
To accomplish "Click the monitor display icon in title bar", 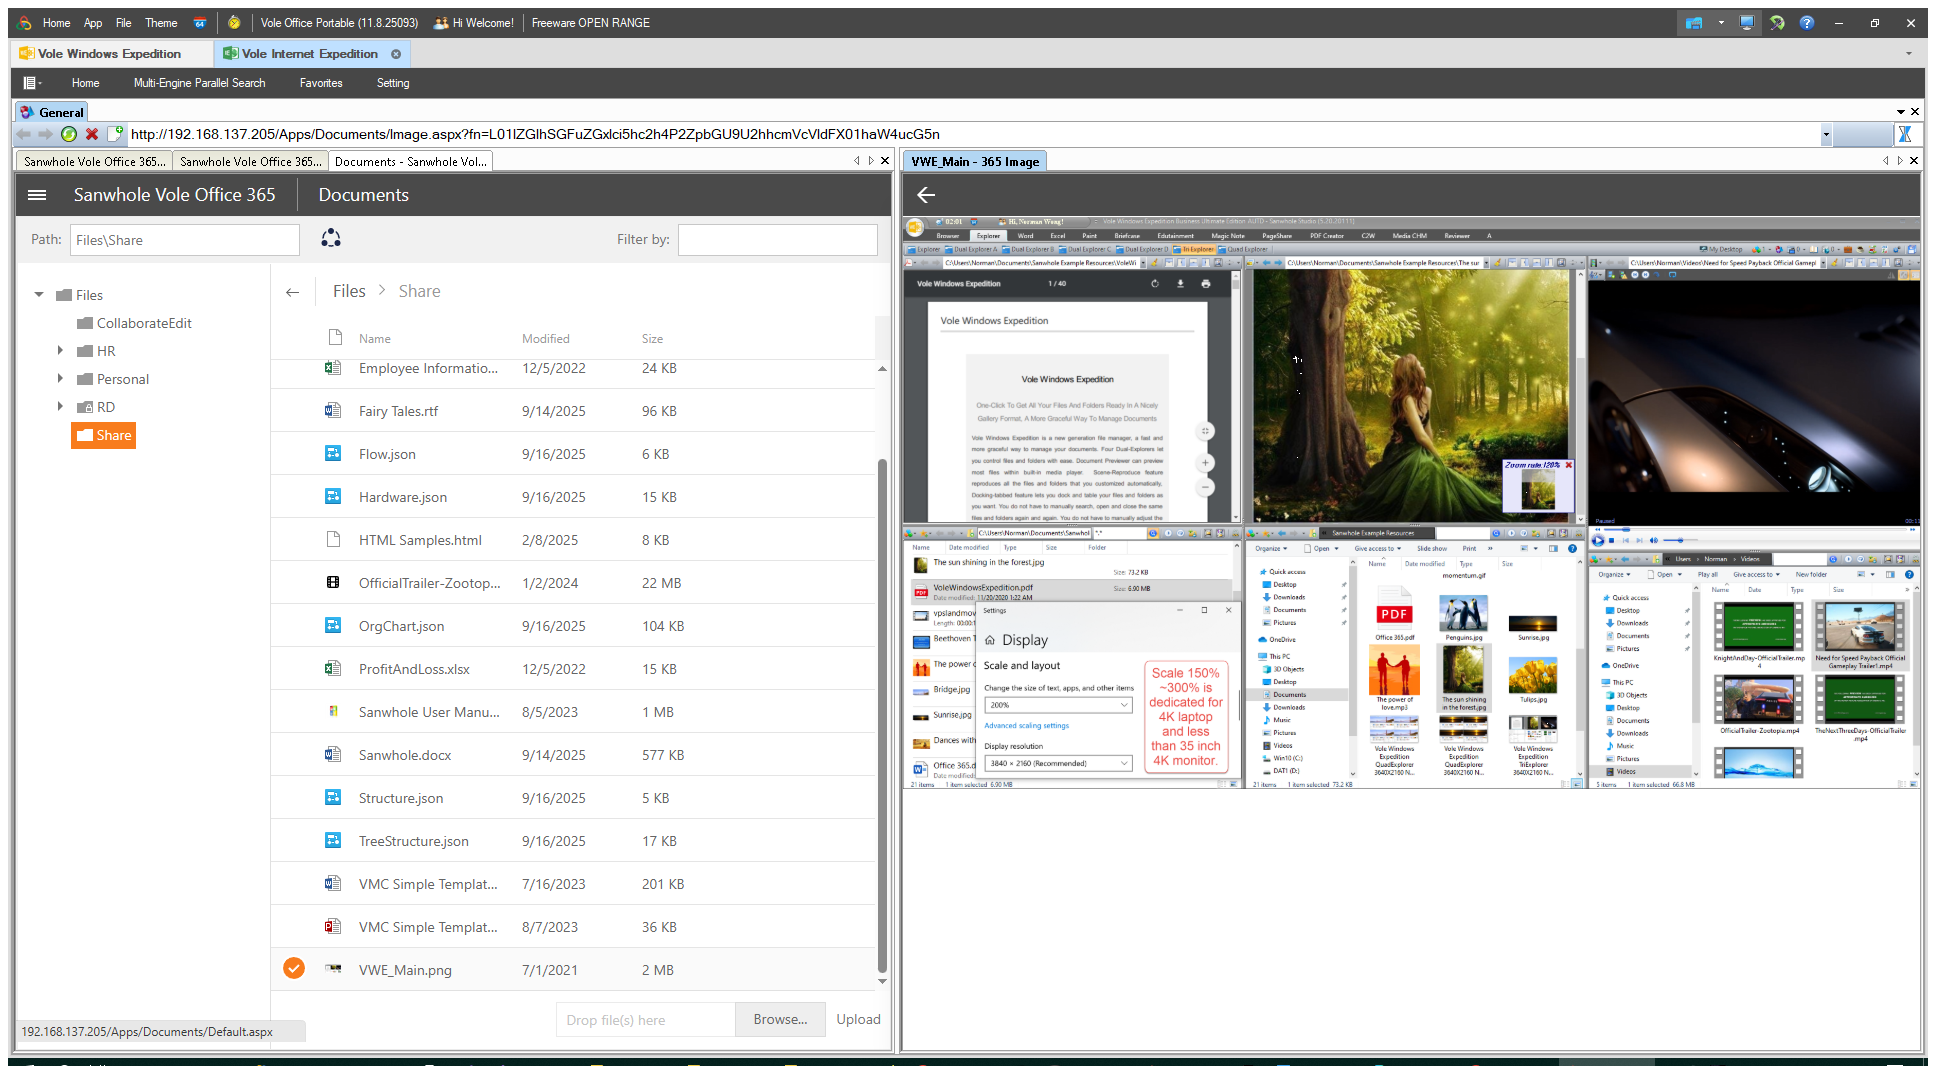I will [1746, 22].
